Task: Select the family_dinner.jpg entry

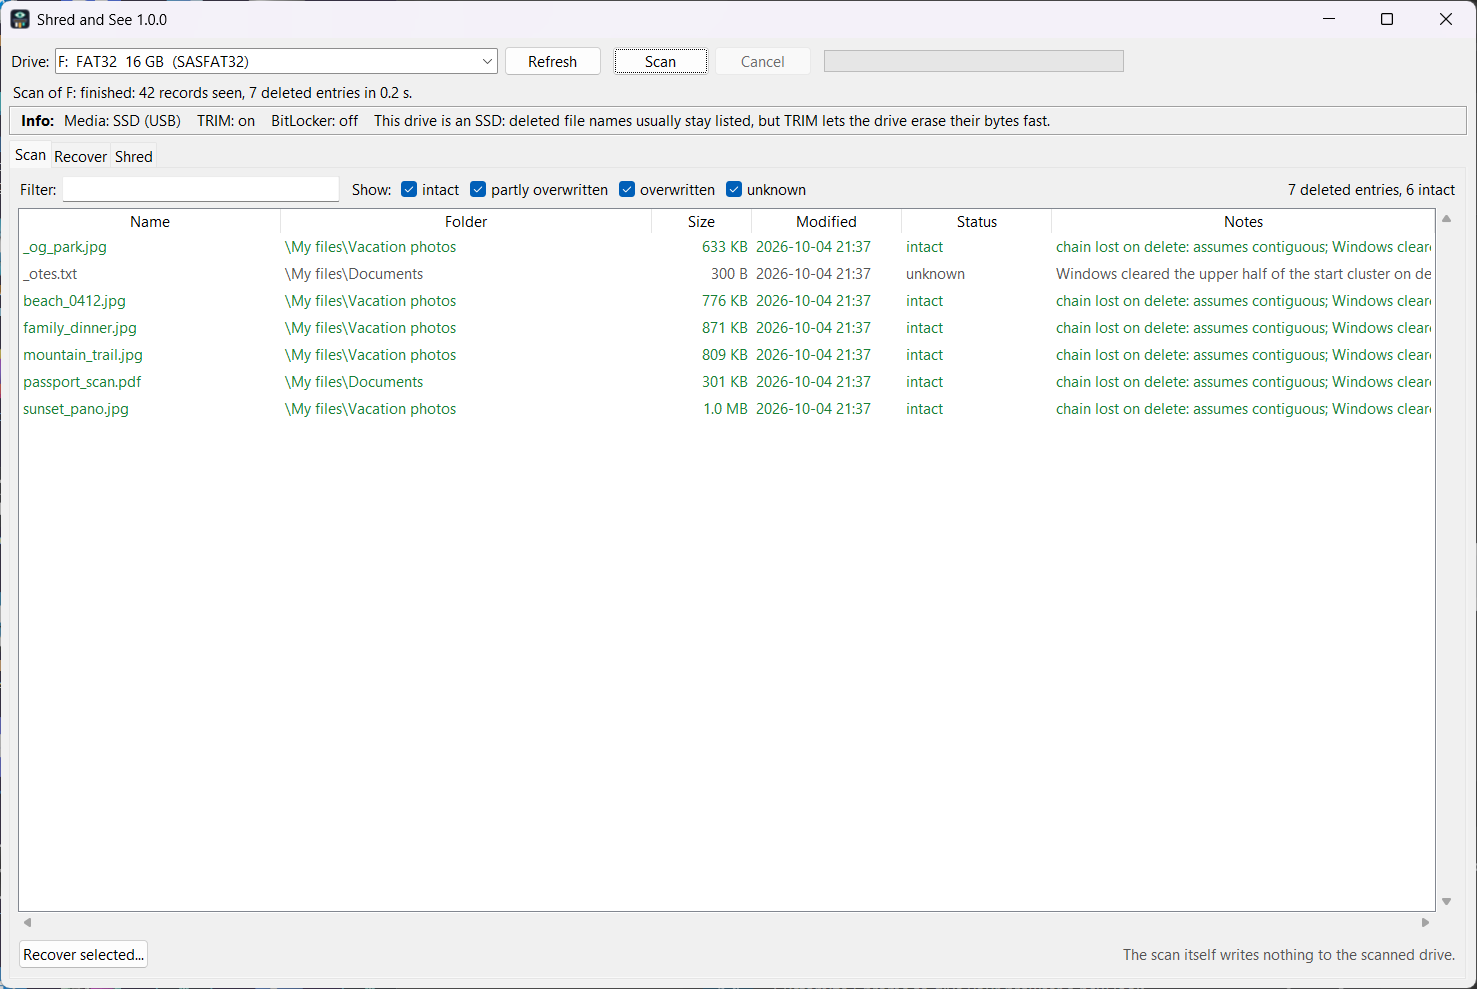Action: (x=727, y=328)
